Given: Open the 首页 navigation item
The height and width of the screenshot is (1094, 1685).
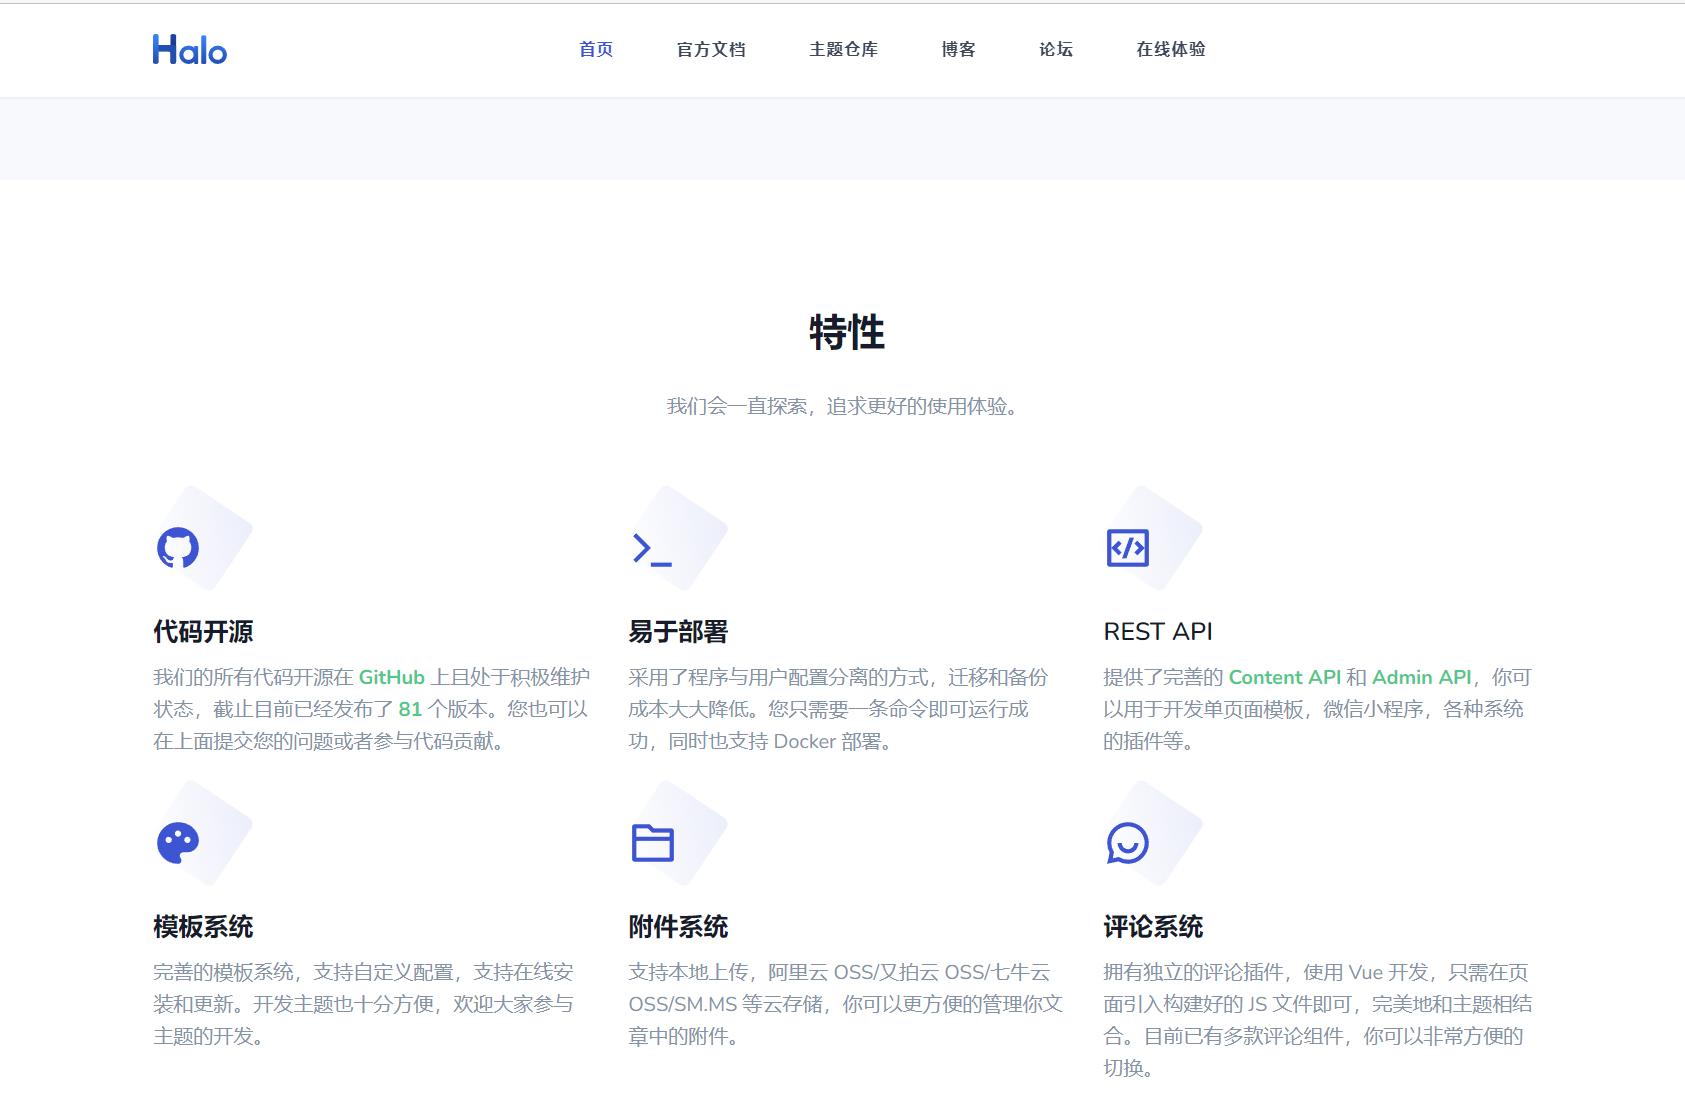Looking at the screenshot, I should click(x=595, y=49).
